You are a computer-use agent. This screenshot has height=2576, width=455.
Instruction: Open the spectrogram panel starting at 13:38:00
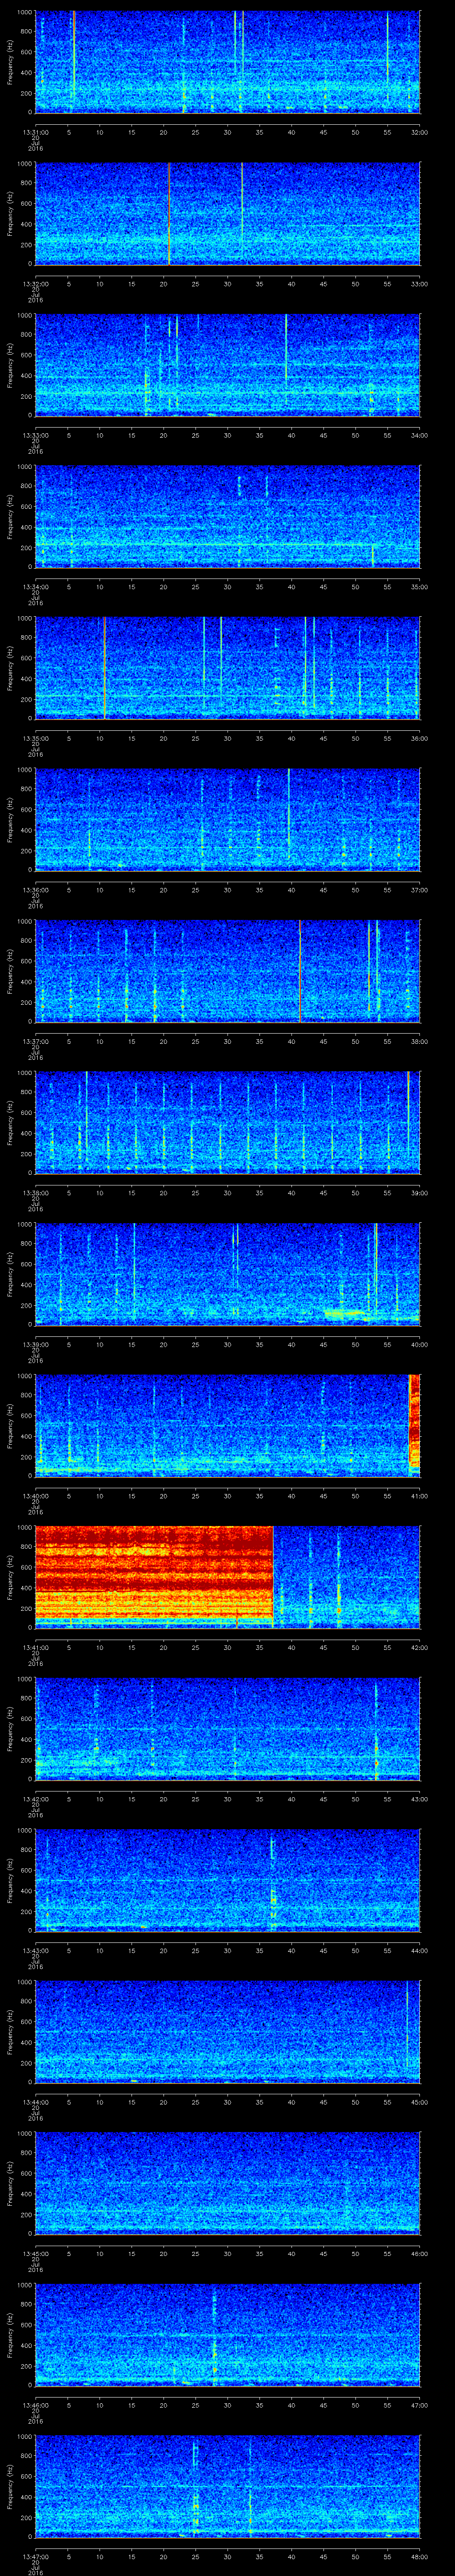click(227, 1122)
